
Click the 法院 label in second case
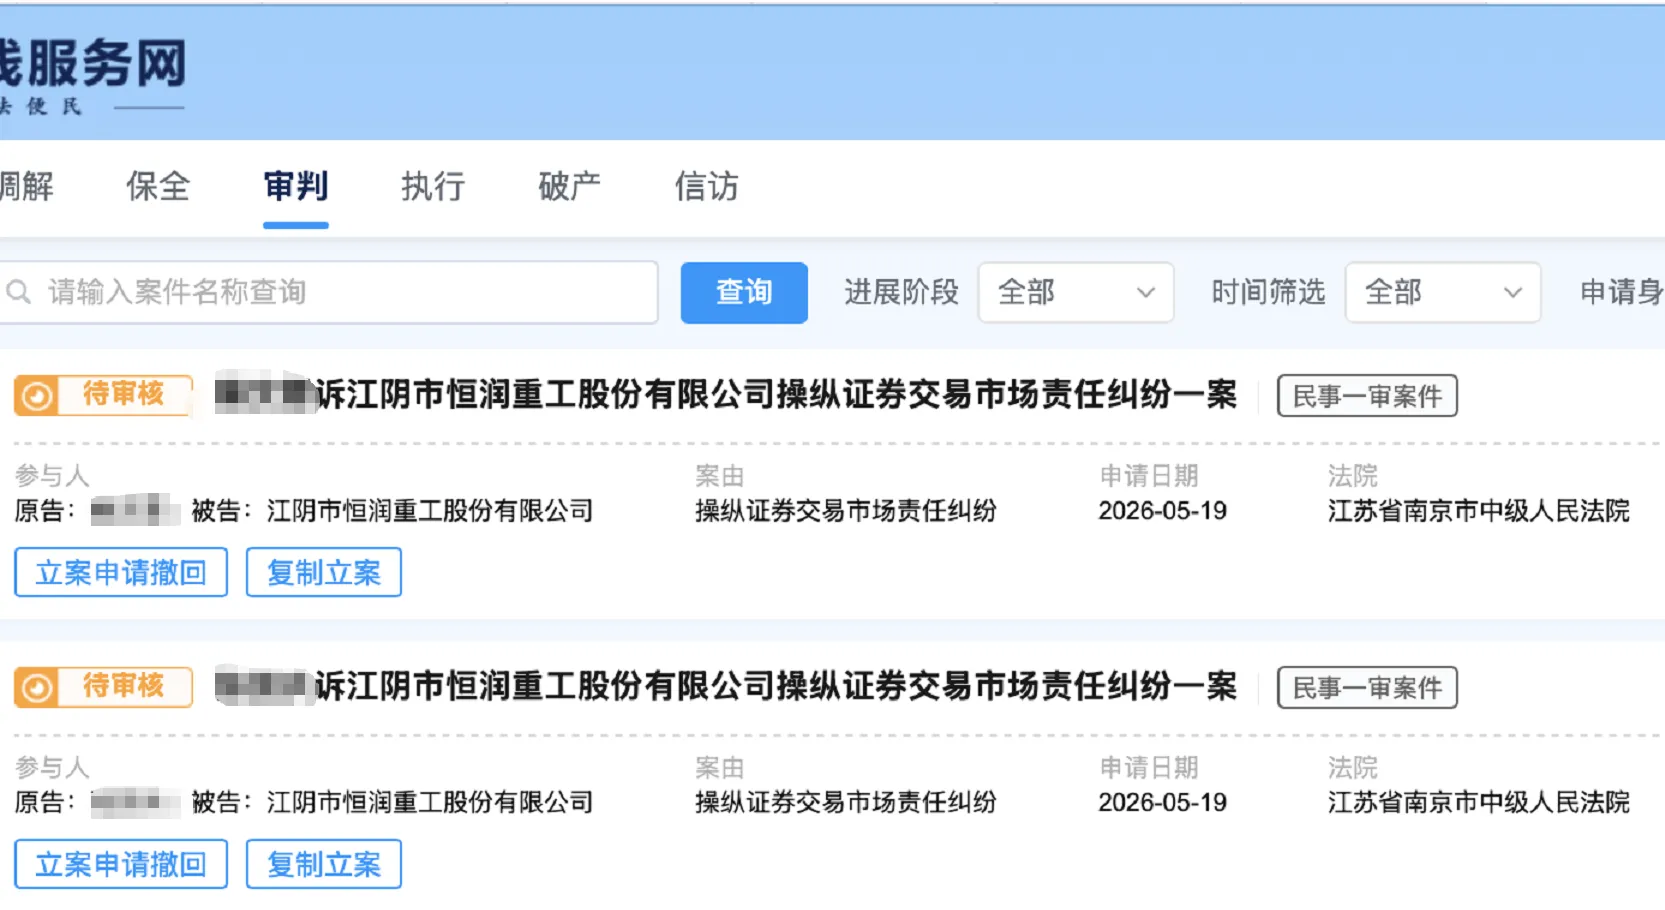pos(1353,768)
